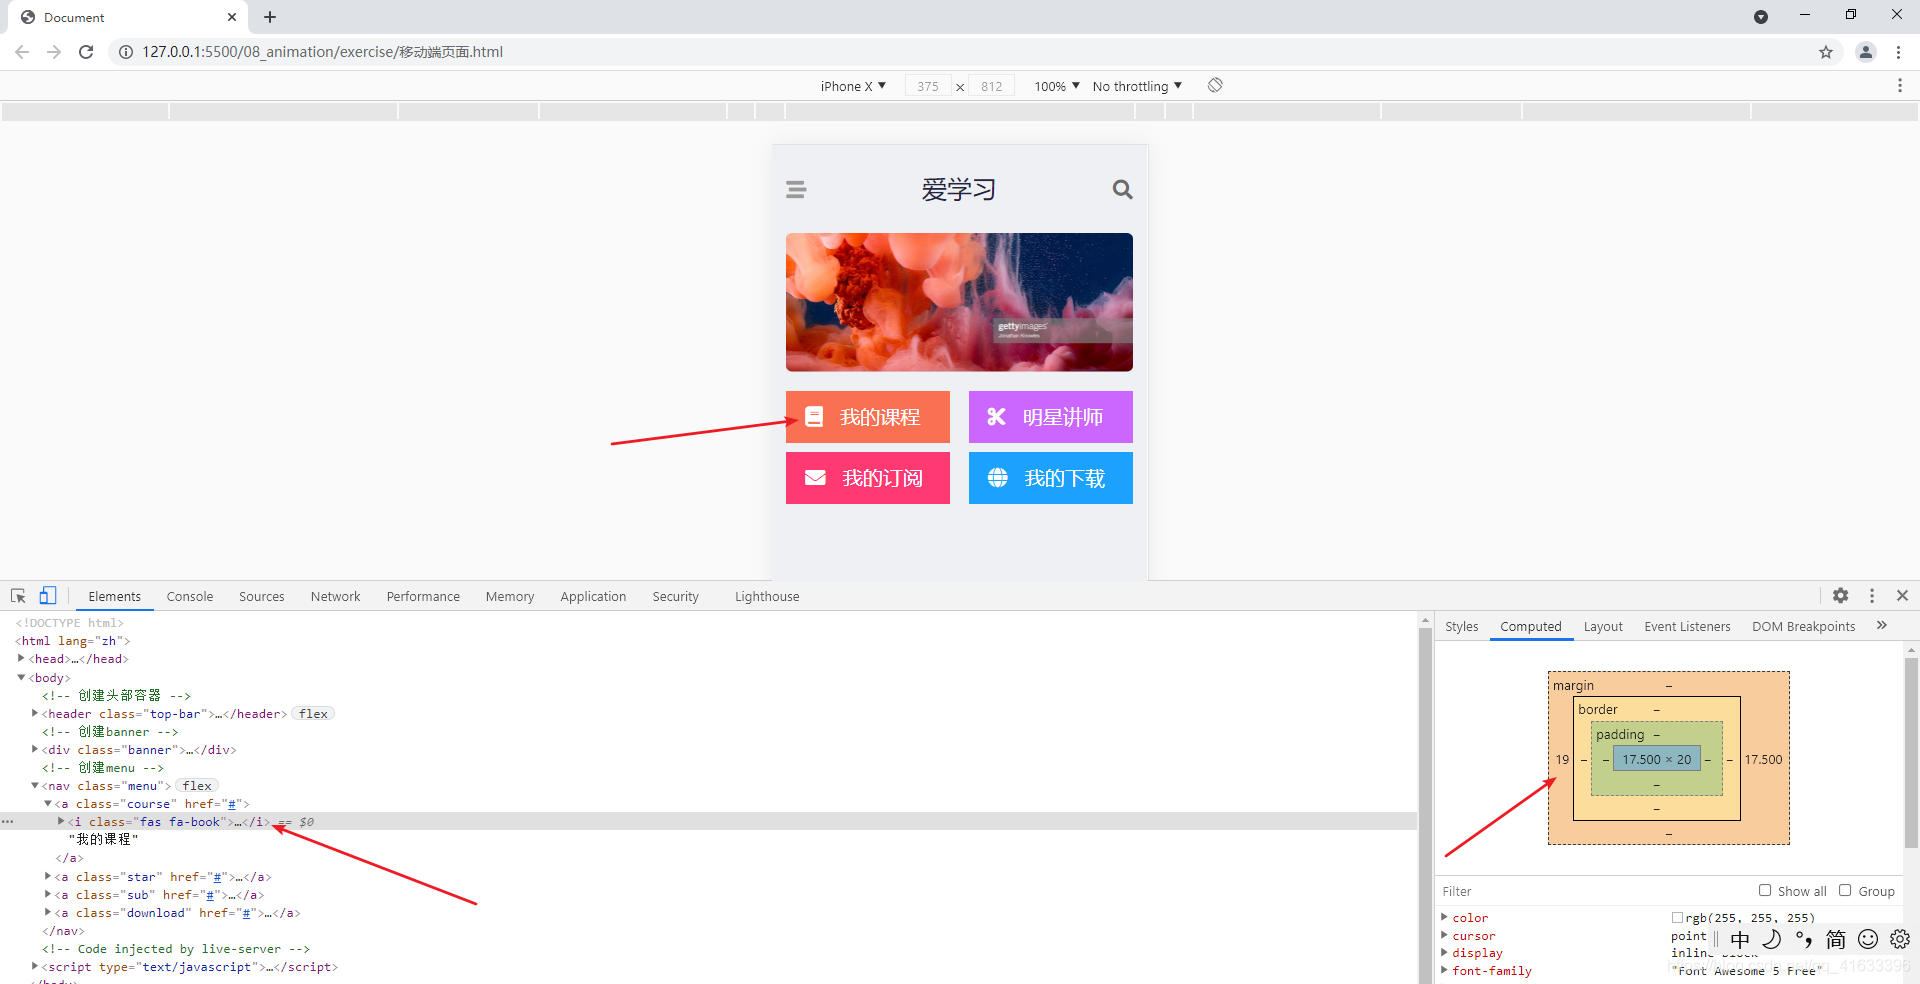Screen dimensions: 1920x984
Task: Open device toolbar more options menu
Action: tap(1900, 86)
